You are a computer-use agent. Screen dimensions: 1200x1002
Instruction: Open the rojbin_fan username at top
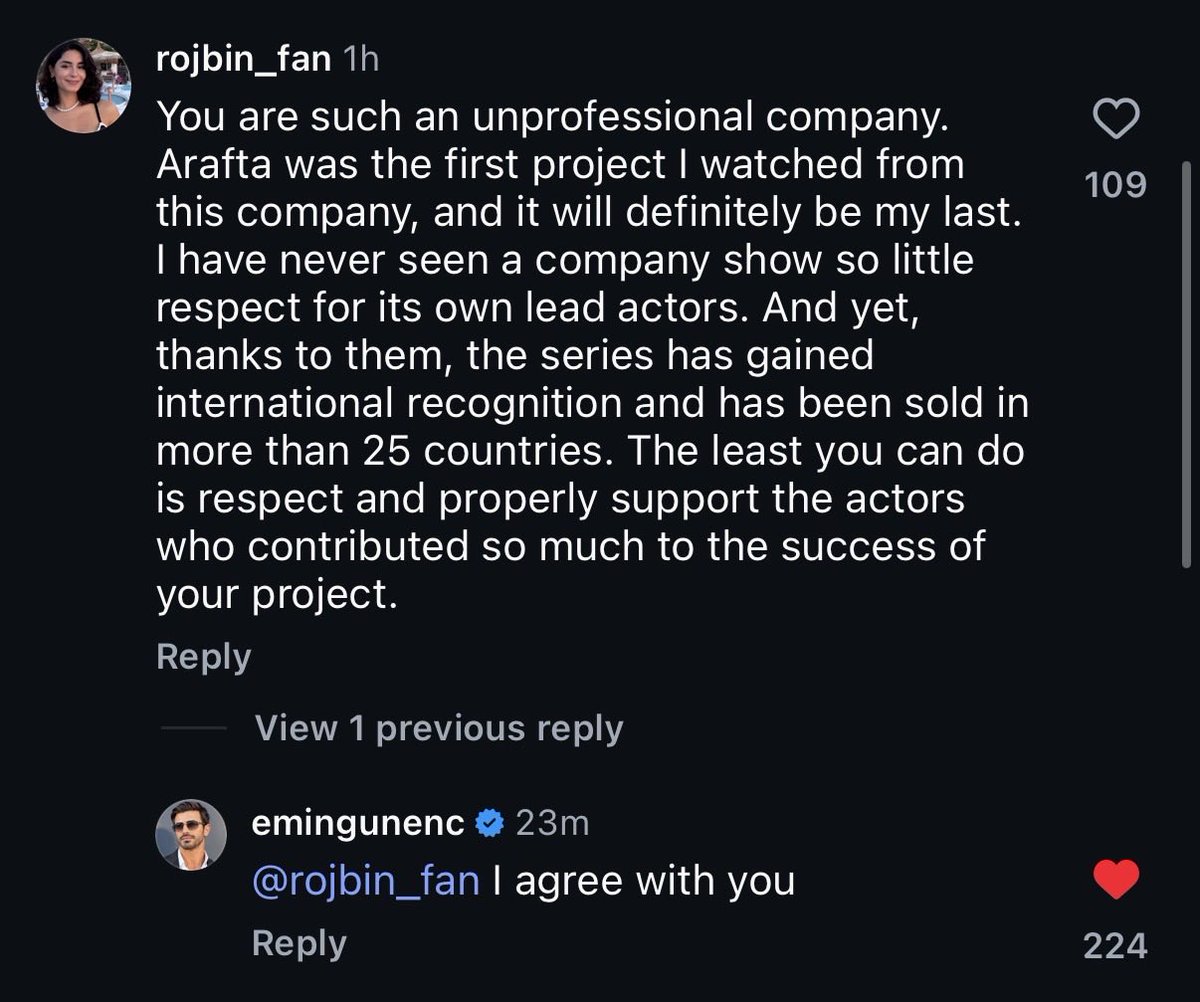[243, 59]
